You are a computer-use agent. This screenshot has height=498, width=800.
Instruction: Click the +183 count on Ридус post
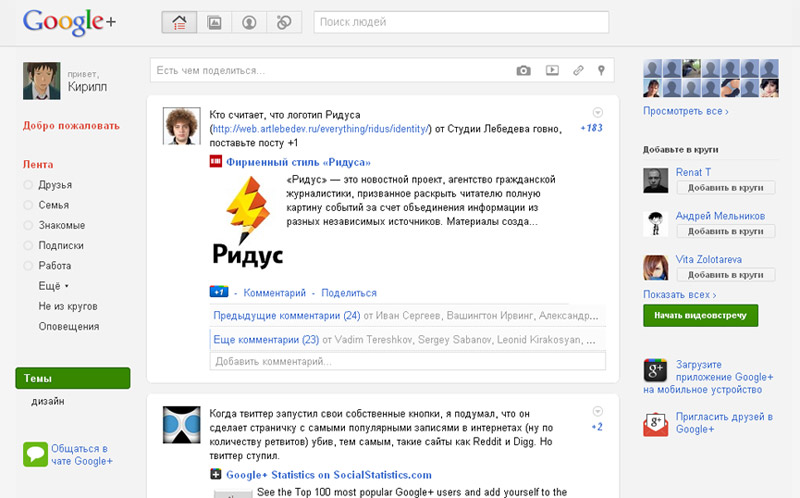pos(591,128)
